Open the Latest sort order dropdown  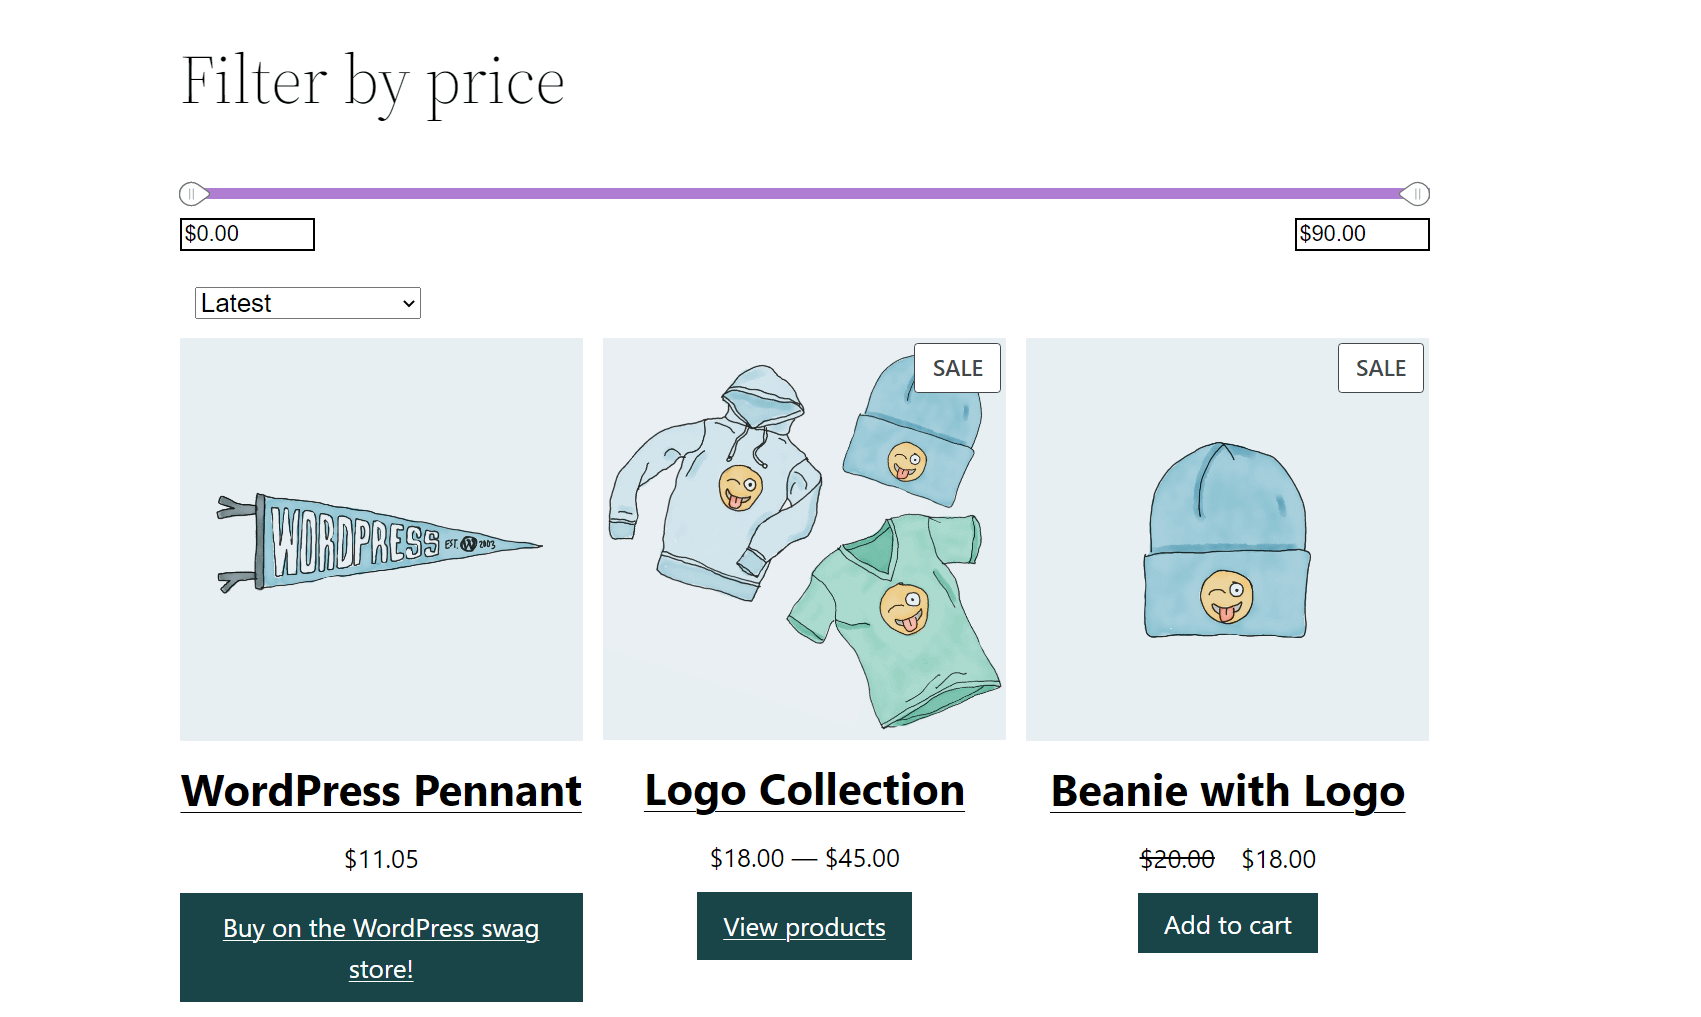point(307,302)
